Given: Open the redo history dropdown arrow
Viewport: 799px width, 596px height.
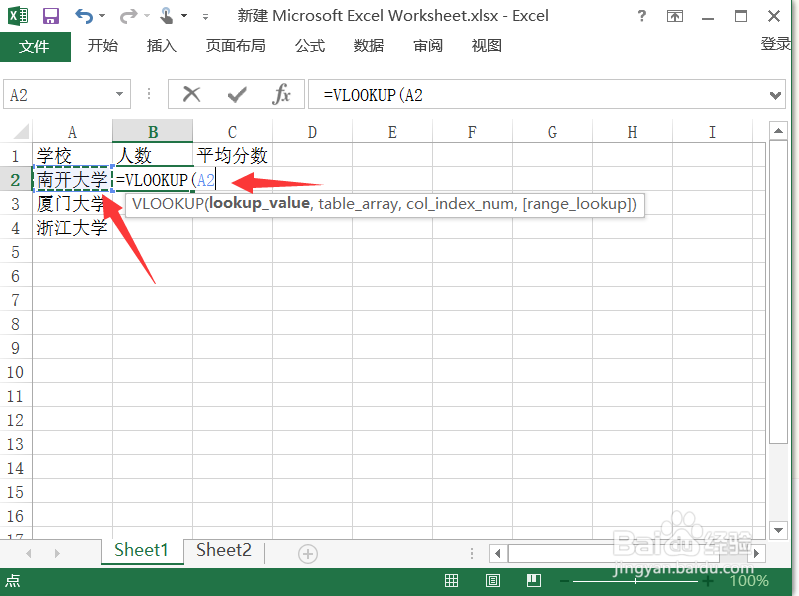Looking at the screenshot, I should tap(147, 16).
